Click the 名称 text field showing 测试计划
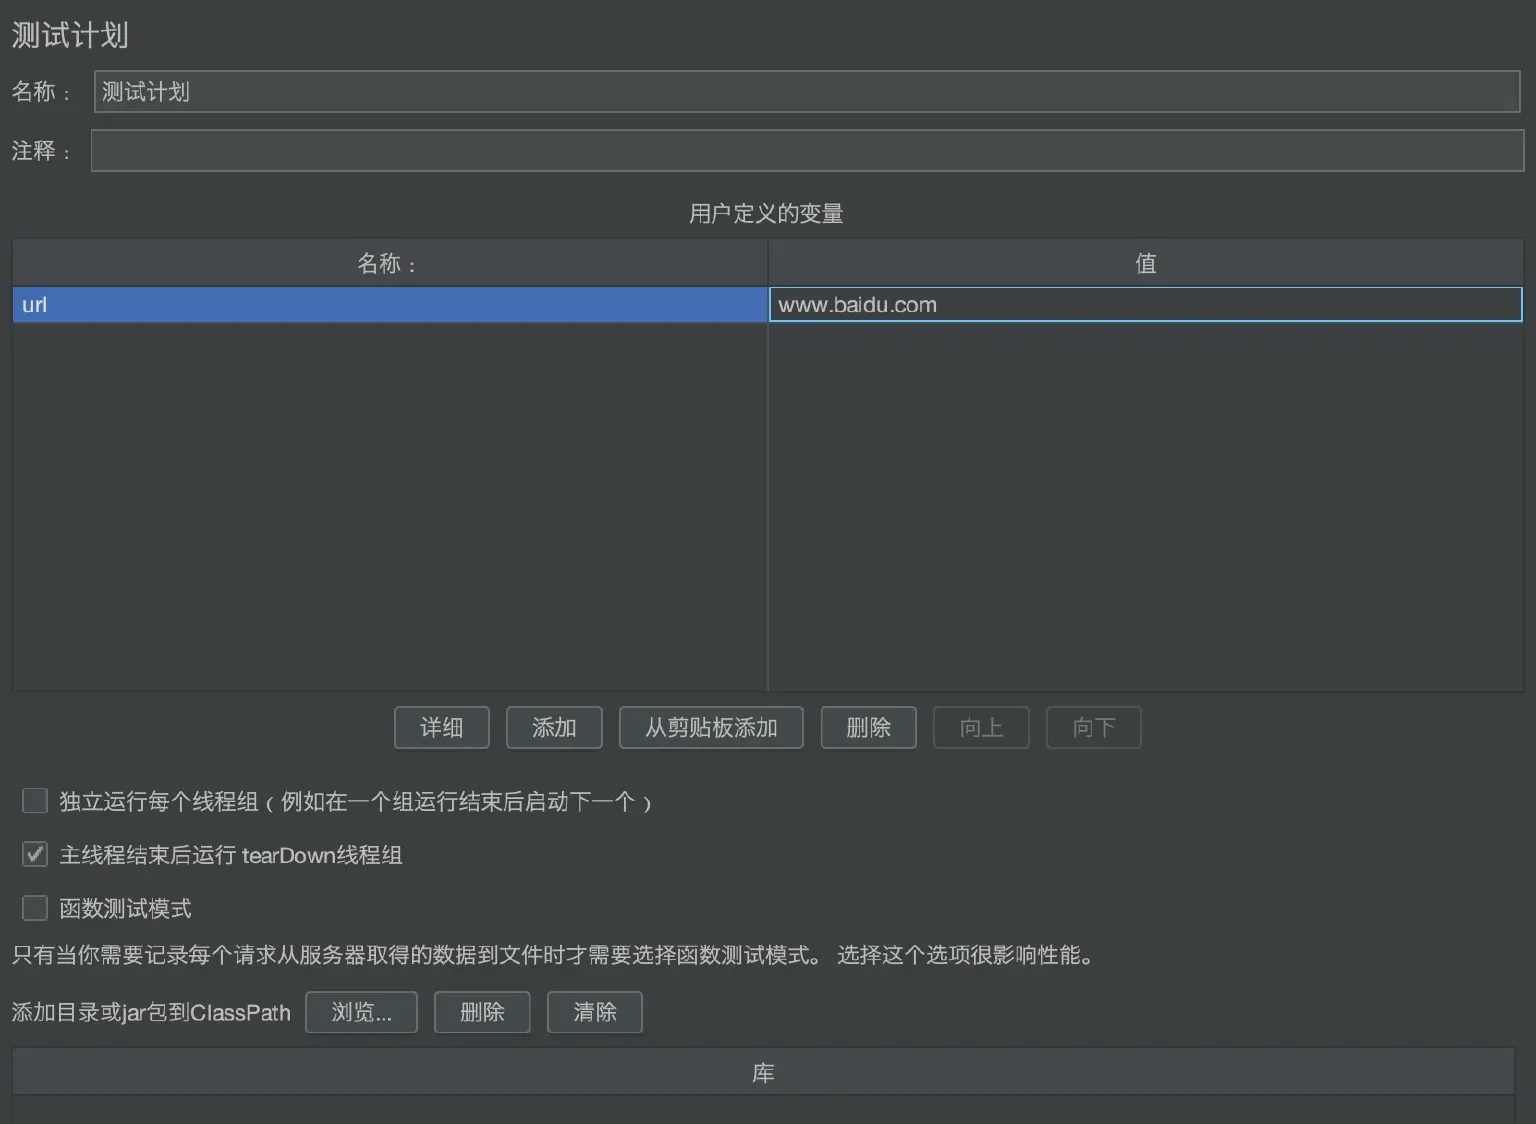The height and width of the screenshot is (1124, 1536). [806, 91]
